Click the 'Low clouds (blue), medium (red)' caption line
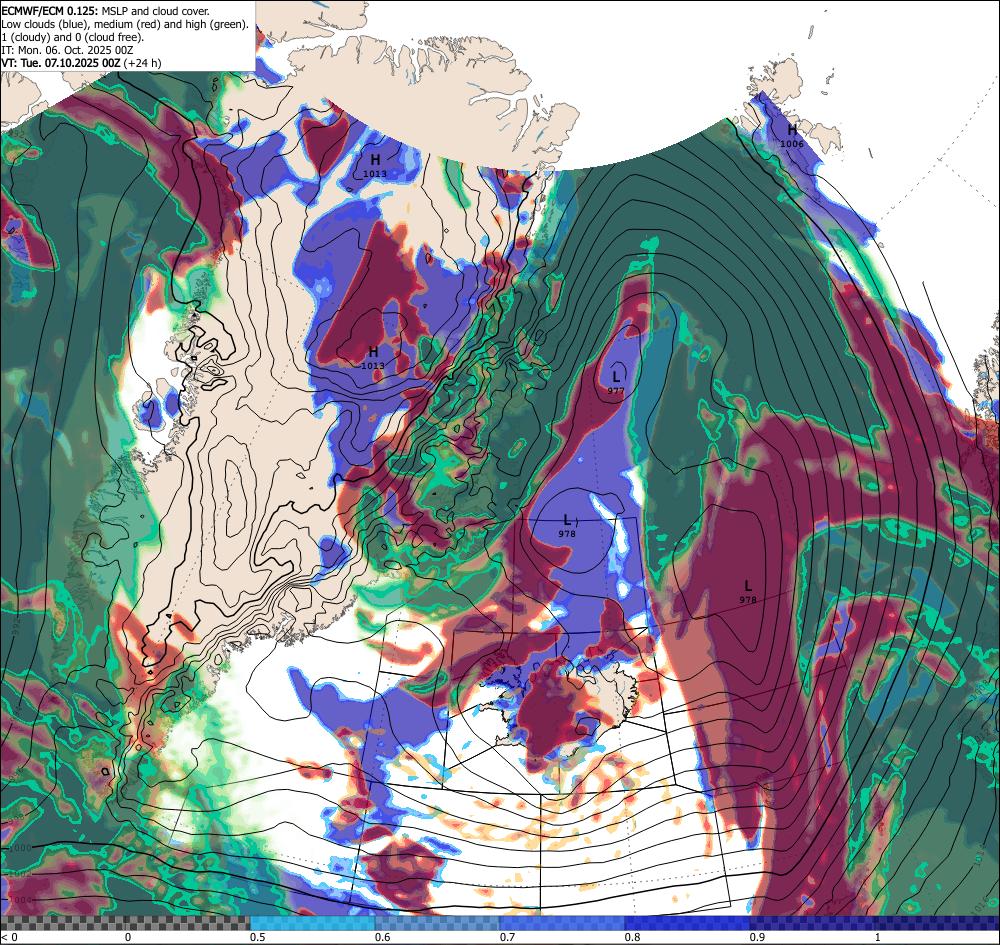This screenshot has width=1000, height=945. pyautogui.click(x=125, y=24)
